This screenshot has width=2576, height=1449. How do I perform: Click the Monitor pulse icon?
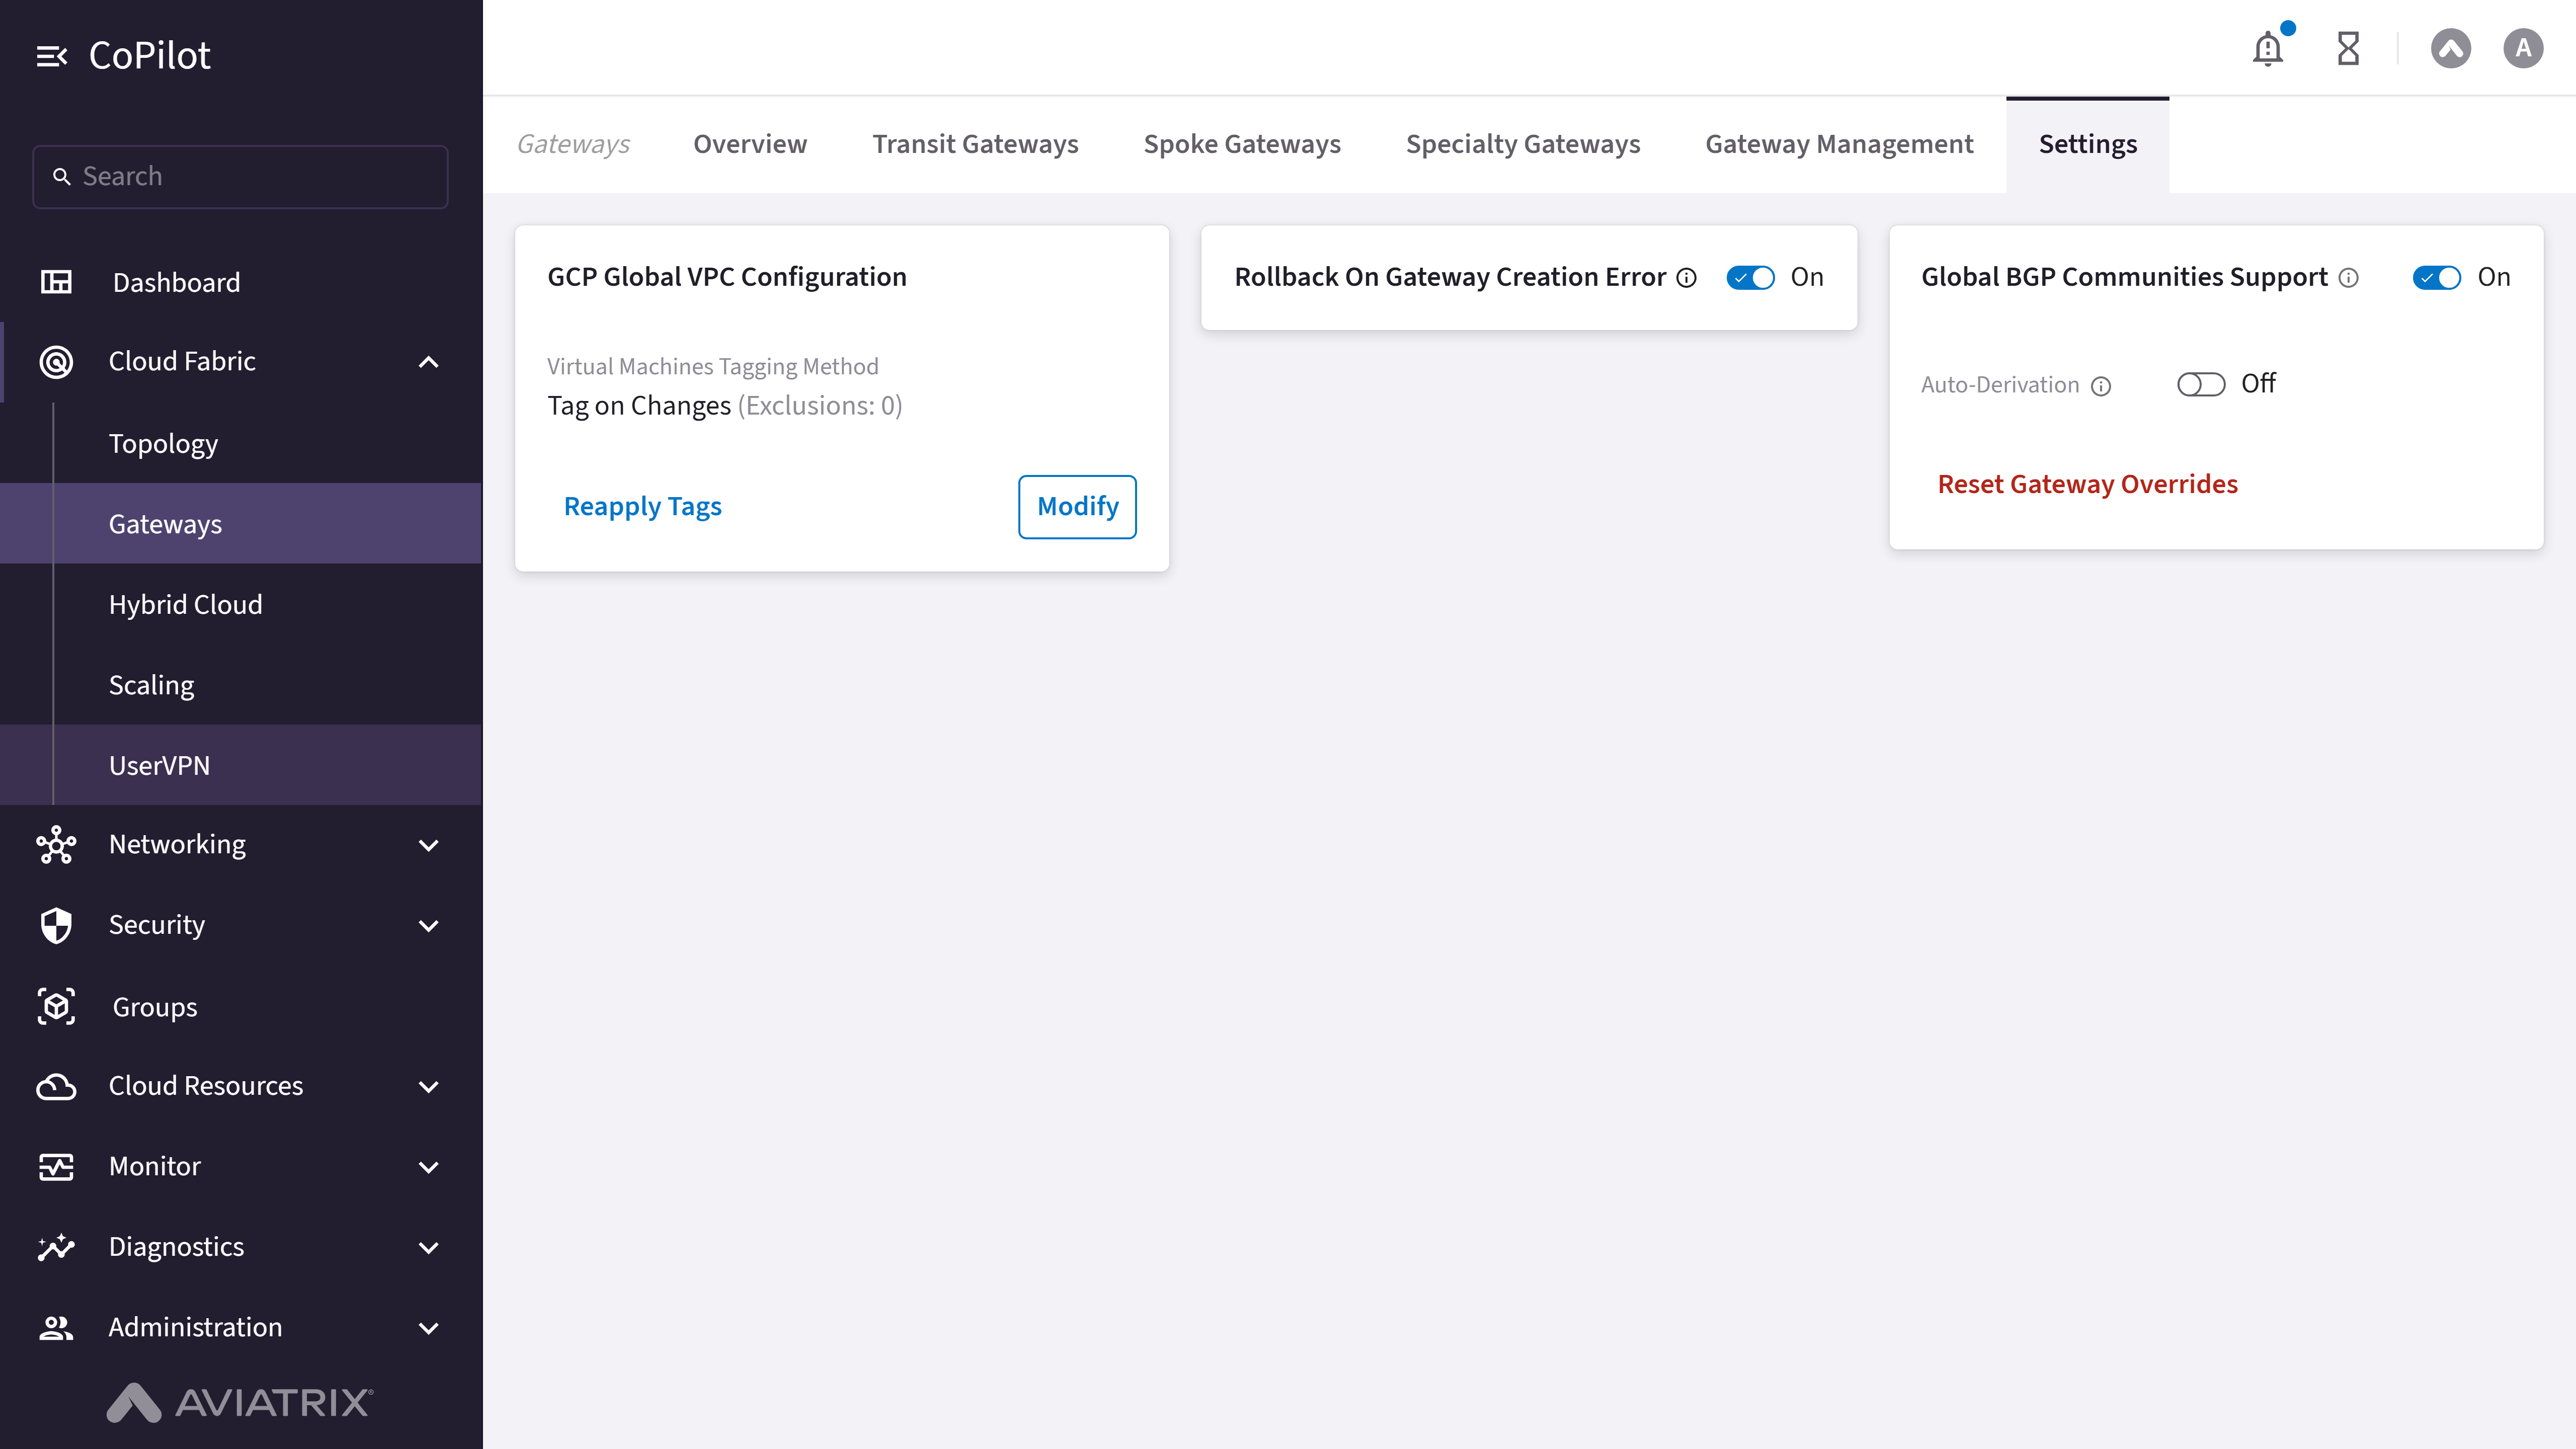point(56,1166)
